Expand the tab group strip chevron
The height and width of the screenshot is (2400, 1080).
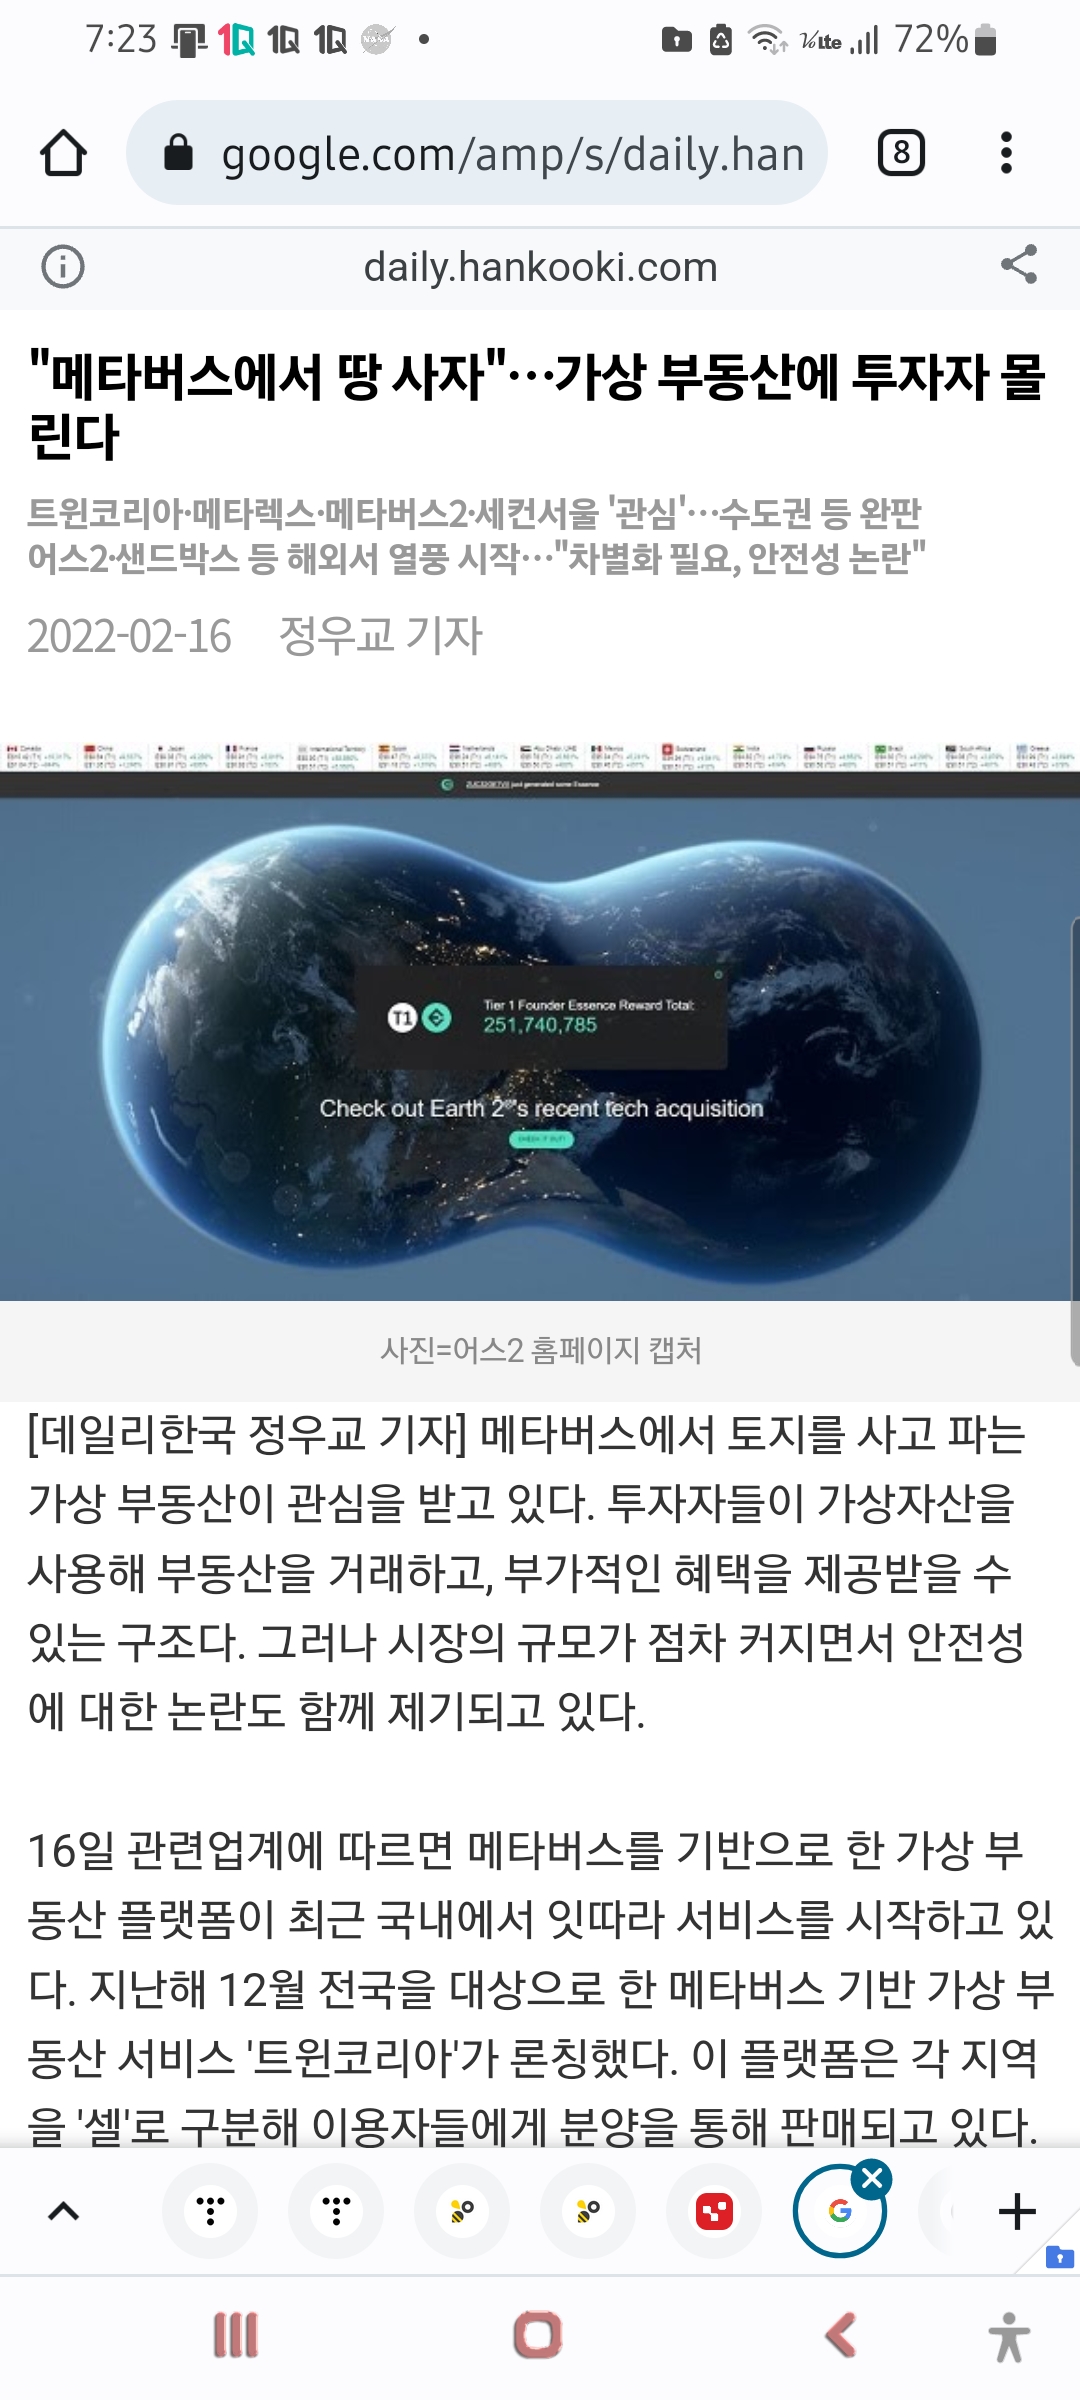tap(64, 2211)
